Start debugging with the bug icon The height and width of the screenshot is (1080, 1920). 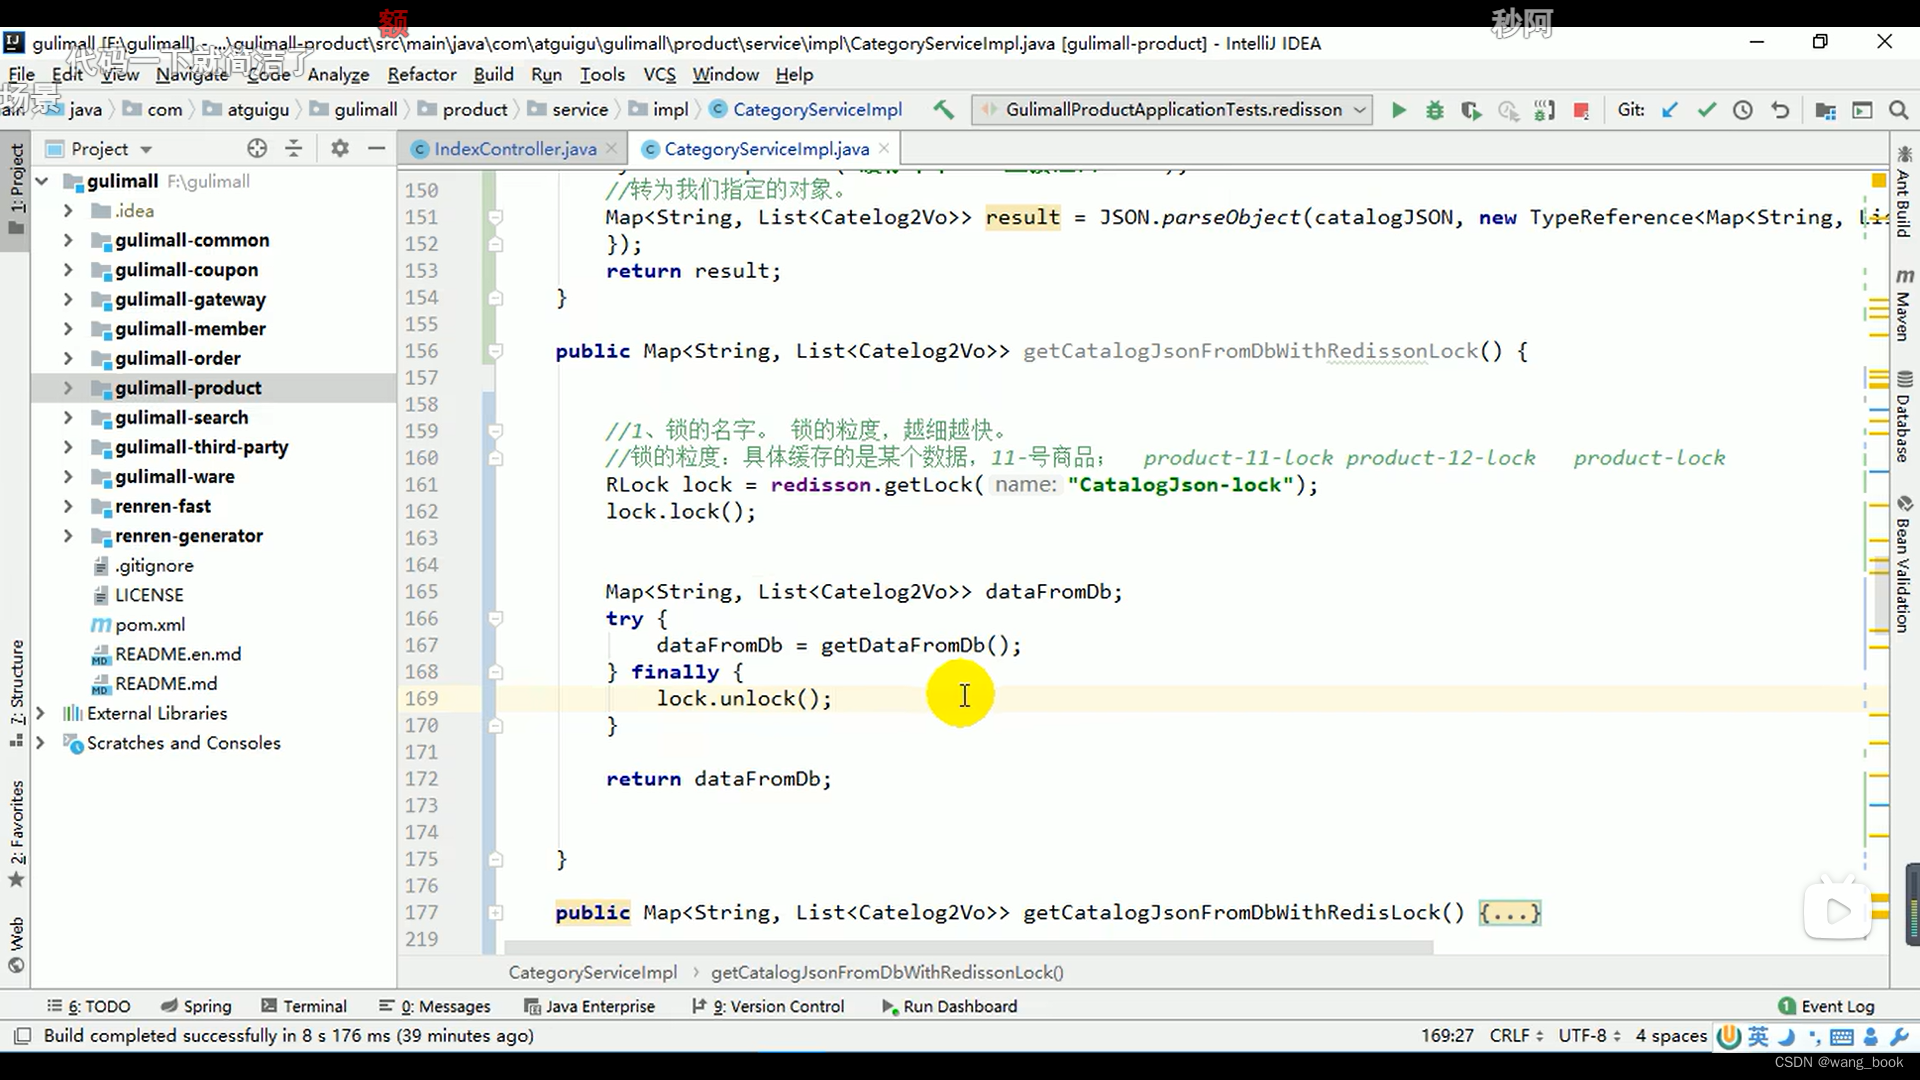click(1434, 110)
